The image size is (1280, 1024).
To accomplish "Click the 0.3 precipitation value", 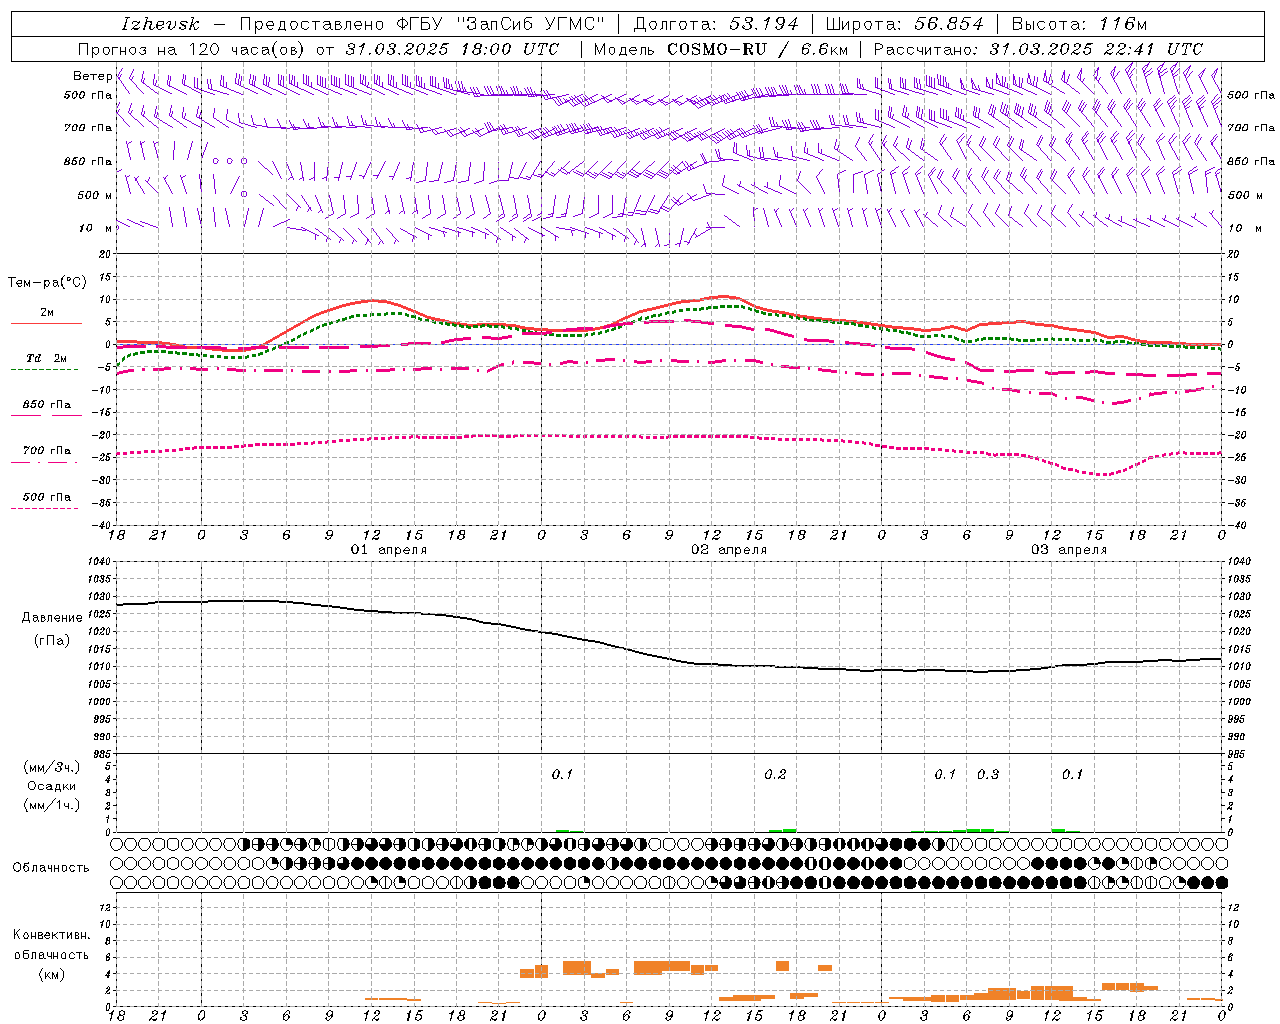I will pos(988,774).
